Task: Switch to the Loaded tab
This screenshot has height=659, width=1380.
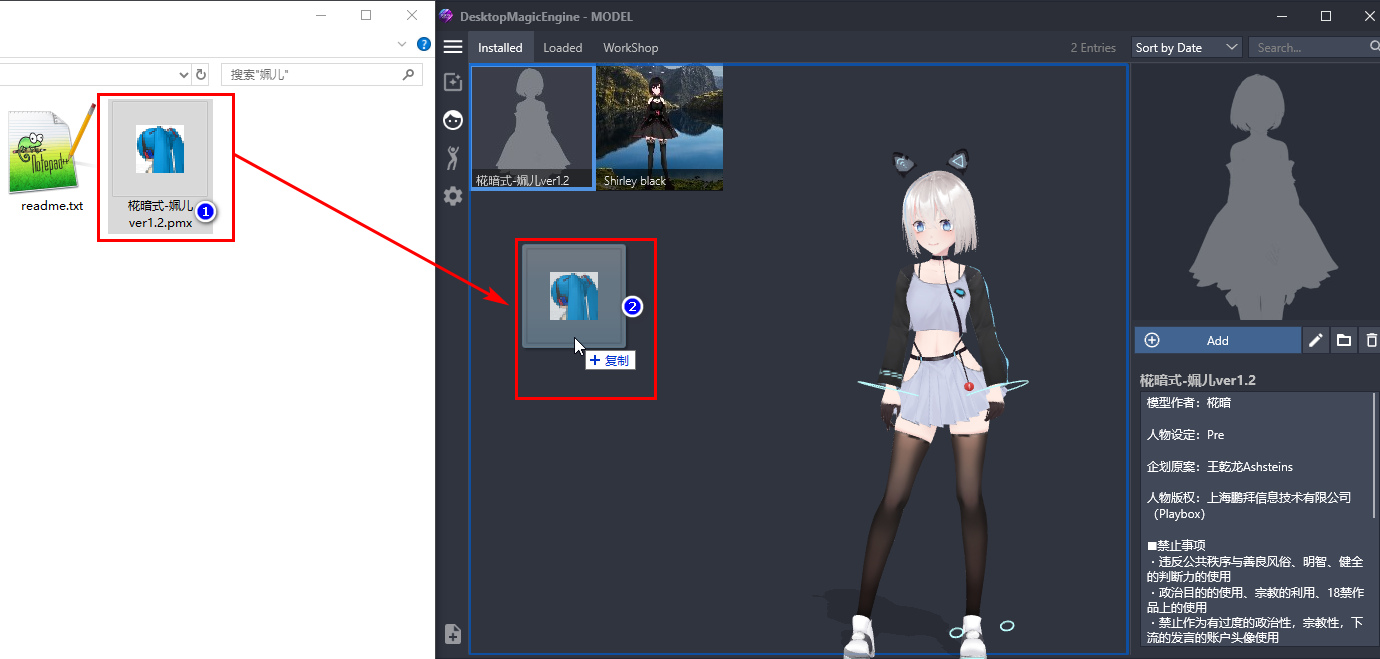Action: point(563,47)
